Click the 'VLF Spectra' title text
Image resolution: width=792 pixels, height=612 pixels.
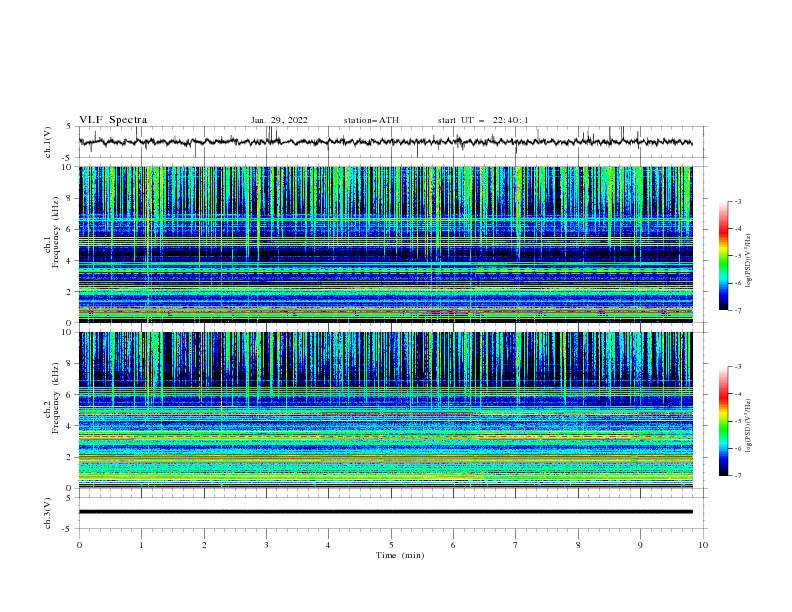(x=113, y=120)
